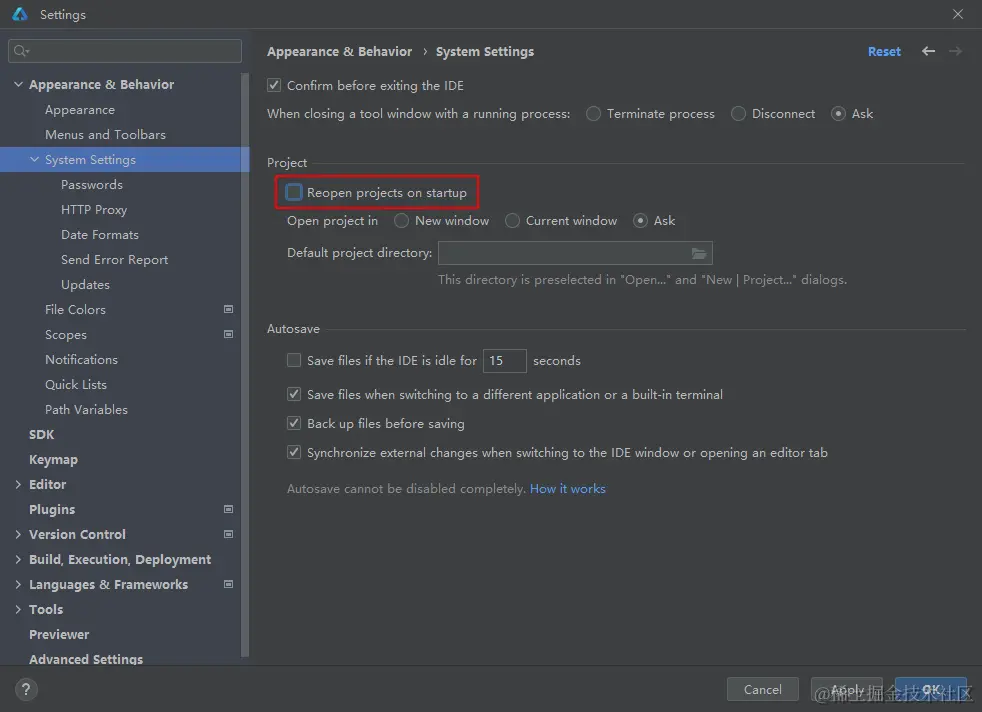Open HTTP Proxy settings
The width and height of the screenshot is (982, 712).
pos(94,210)
